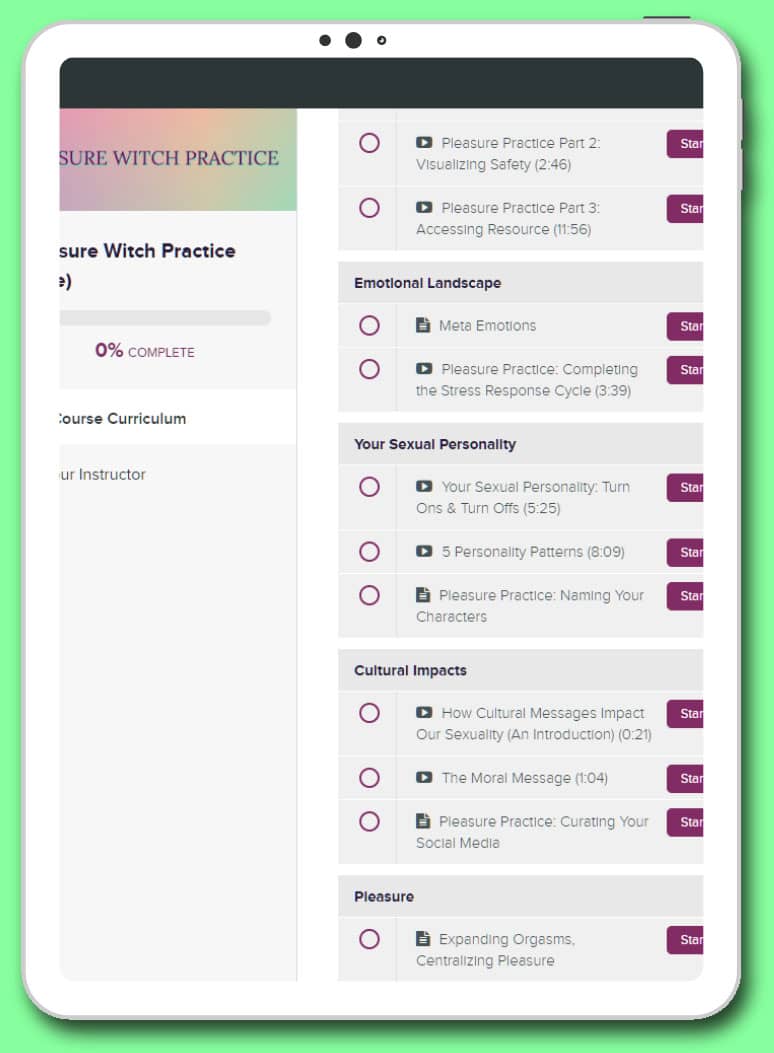
Task: Click video icon beside 5 Personality Patterns
Action: (x=424, y=551)
